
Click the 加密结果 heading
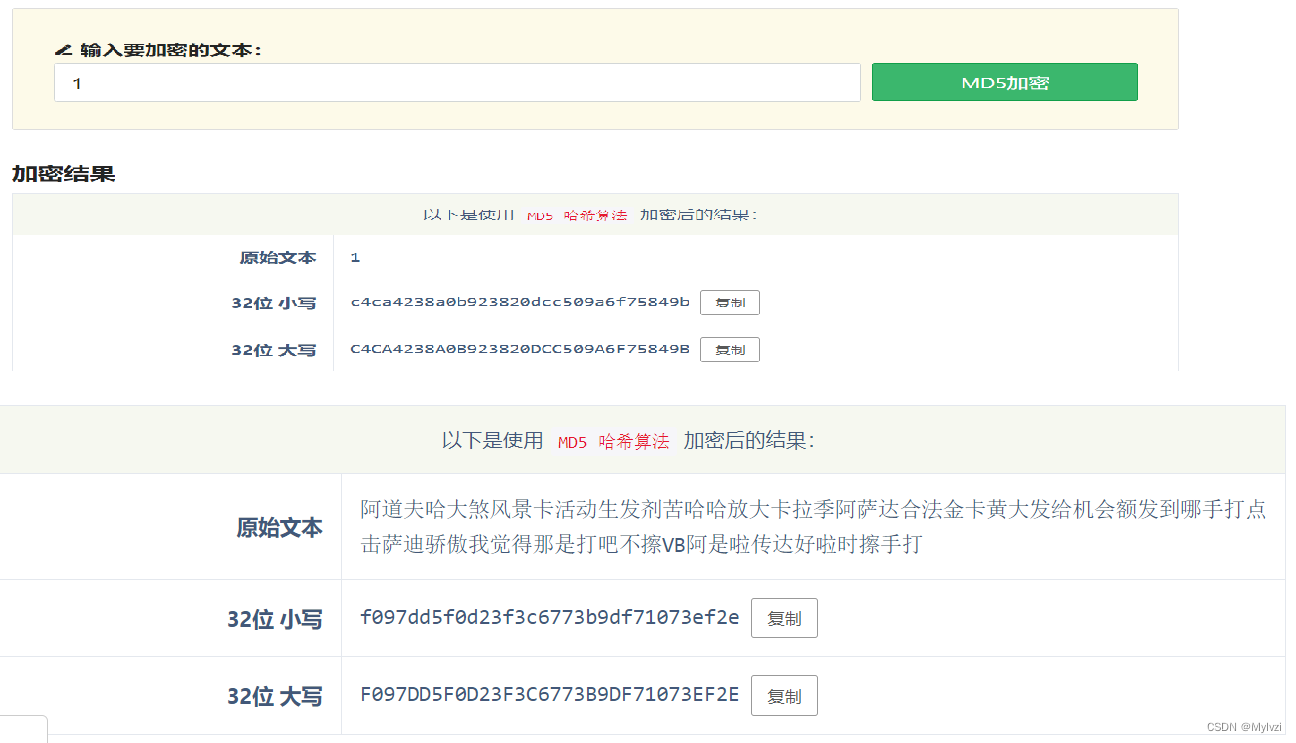click(x=64, y=174)
